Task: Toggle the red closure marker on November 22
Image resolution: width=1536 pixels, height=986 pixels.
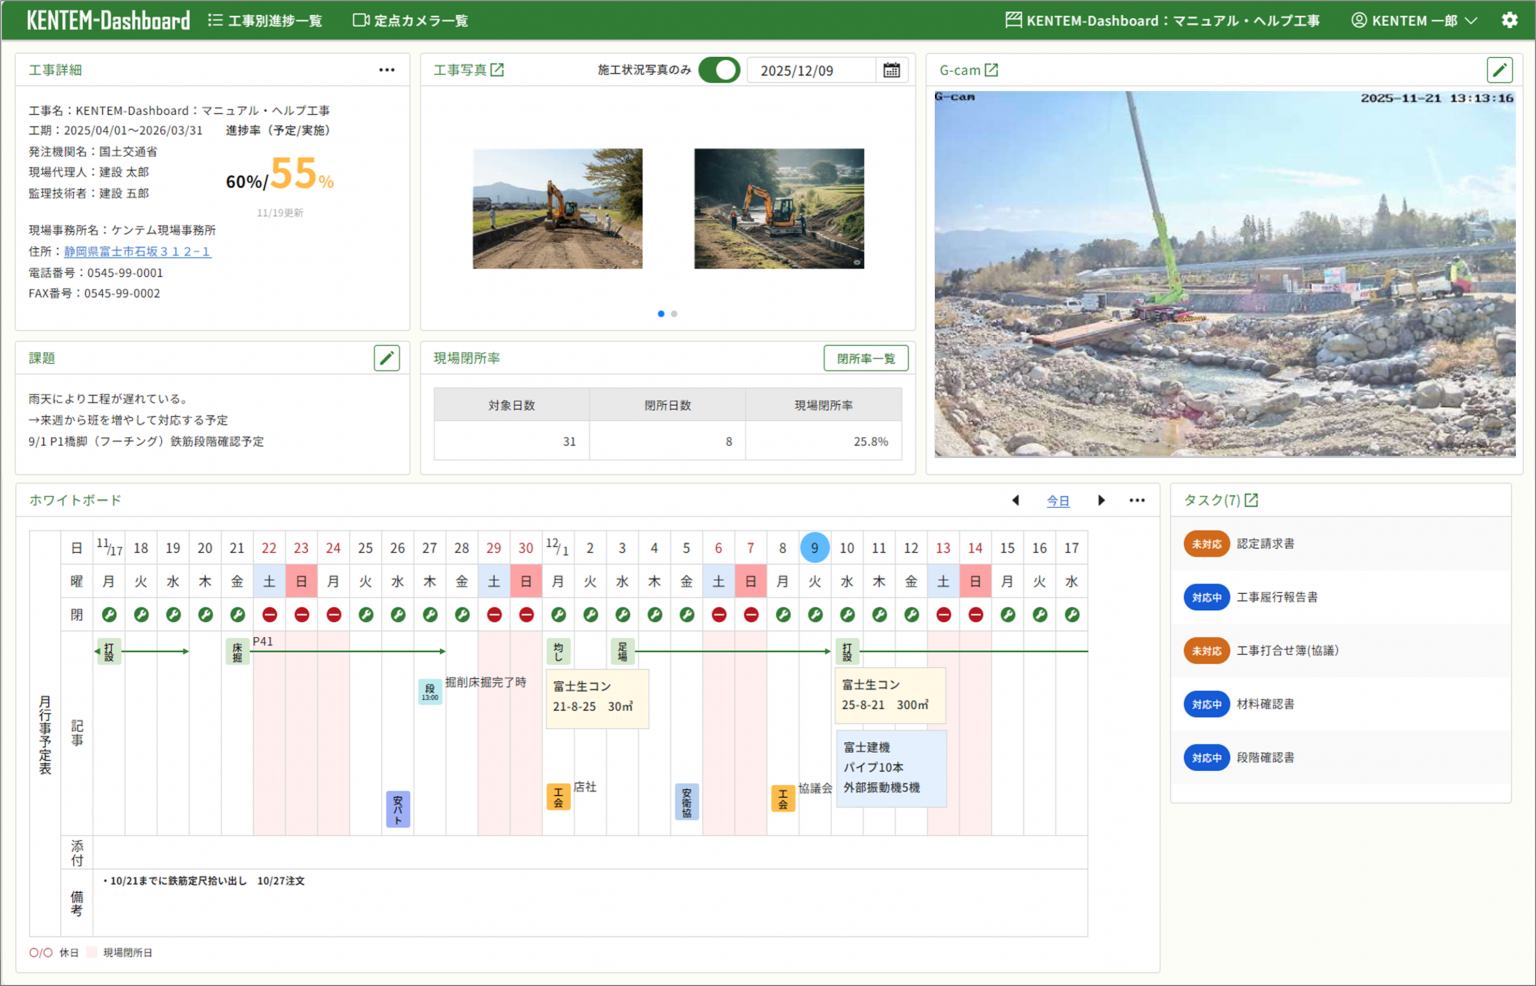Action: 269,614
